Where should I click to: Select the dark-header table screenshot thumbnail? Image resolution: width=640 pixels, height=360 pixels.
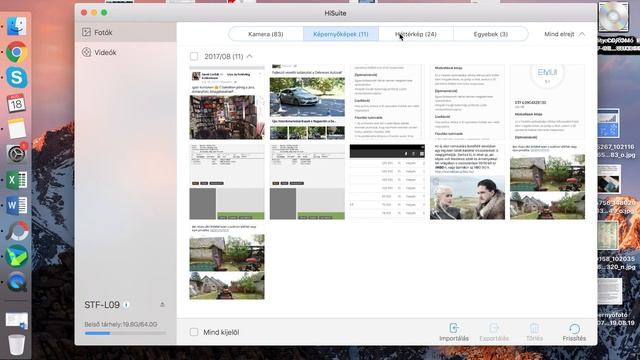click(387, 182)
